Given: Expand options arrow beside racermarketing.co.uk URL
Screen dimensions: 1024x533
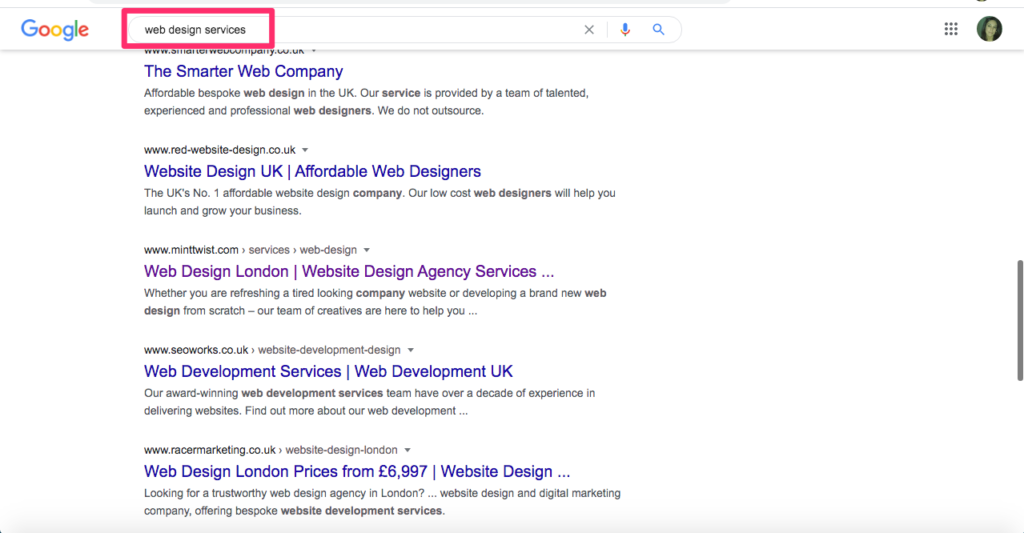Looking at the screenshot, I should pos(408,450).
